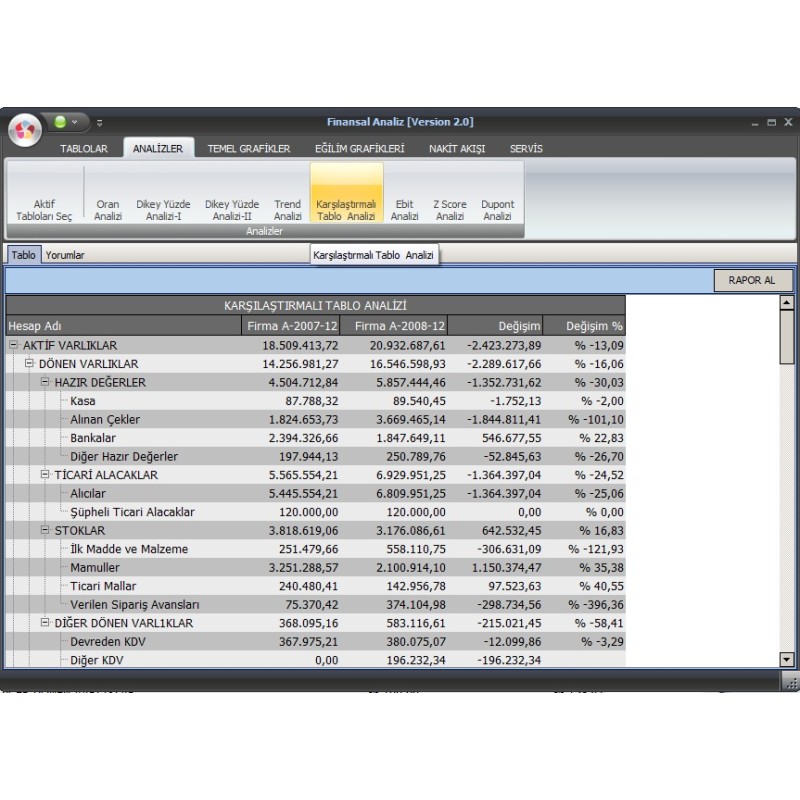The image size is (800, 800).
Task: Click the Firma A-2008-12 column header
Action: coord(394,326)
